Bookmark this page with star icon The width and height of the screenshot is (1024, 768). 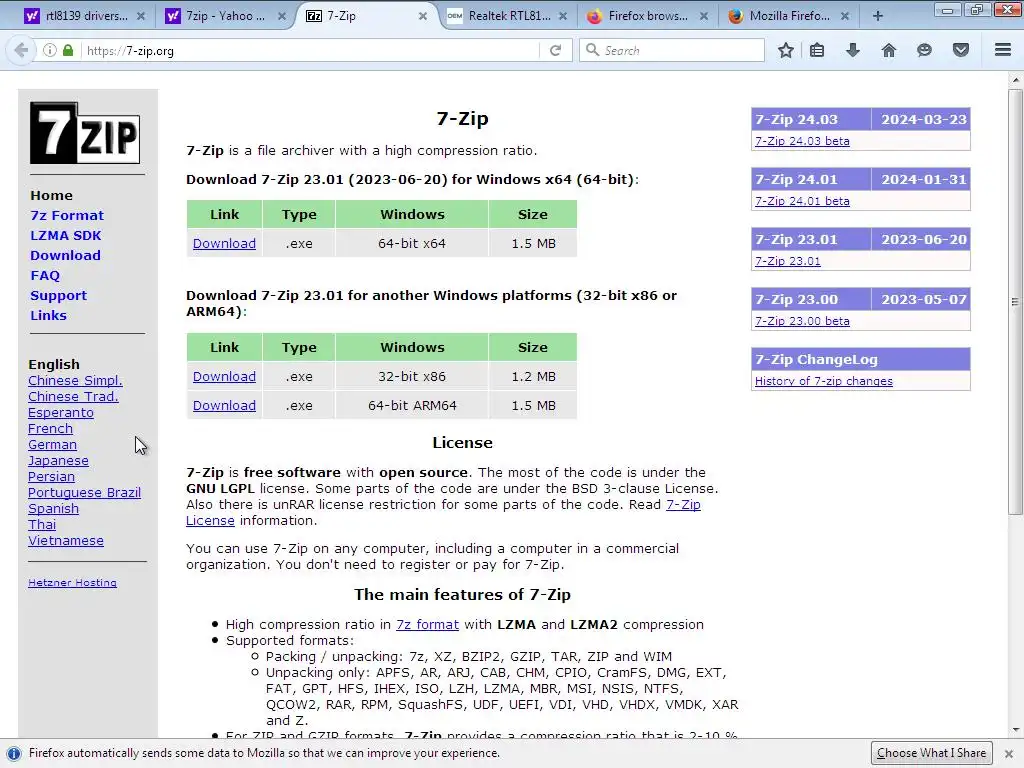(786, 50)
